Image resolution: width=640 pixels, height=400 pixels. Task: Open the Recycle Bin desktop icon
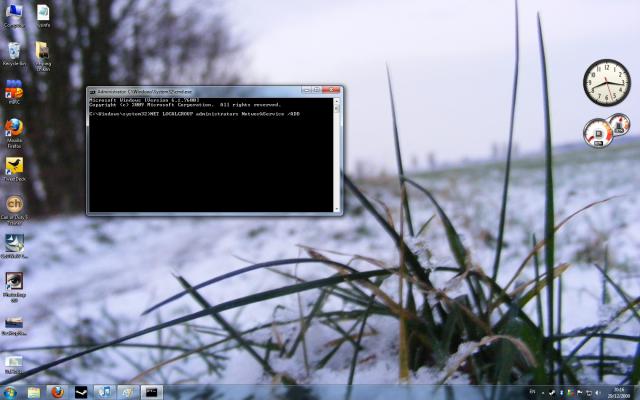coord(14,51)
